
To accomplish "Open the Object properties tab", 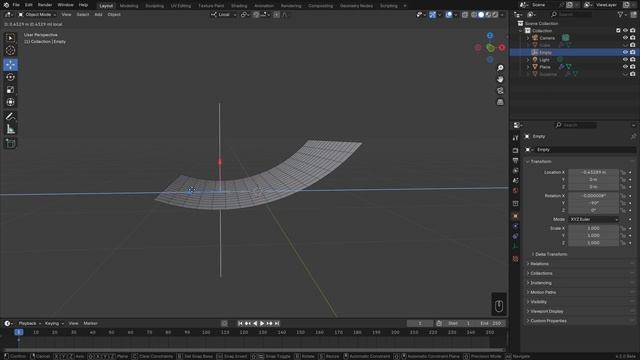I will pyautogui.click(x=516, y=216).
